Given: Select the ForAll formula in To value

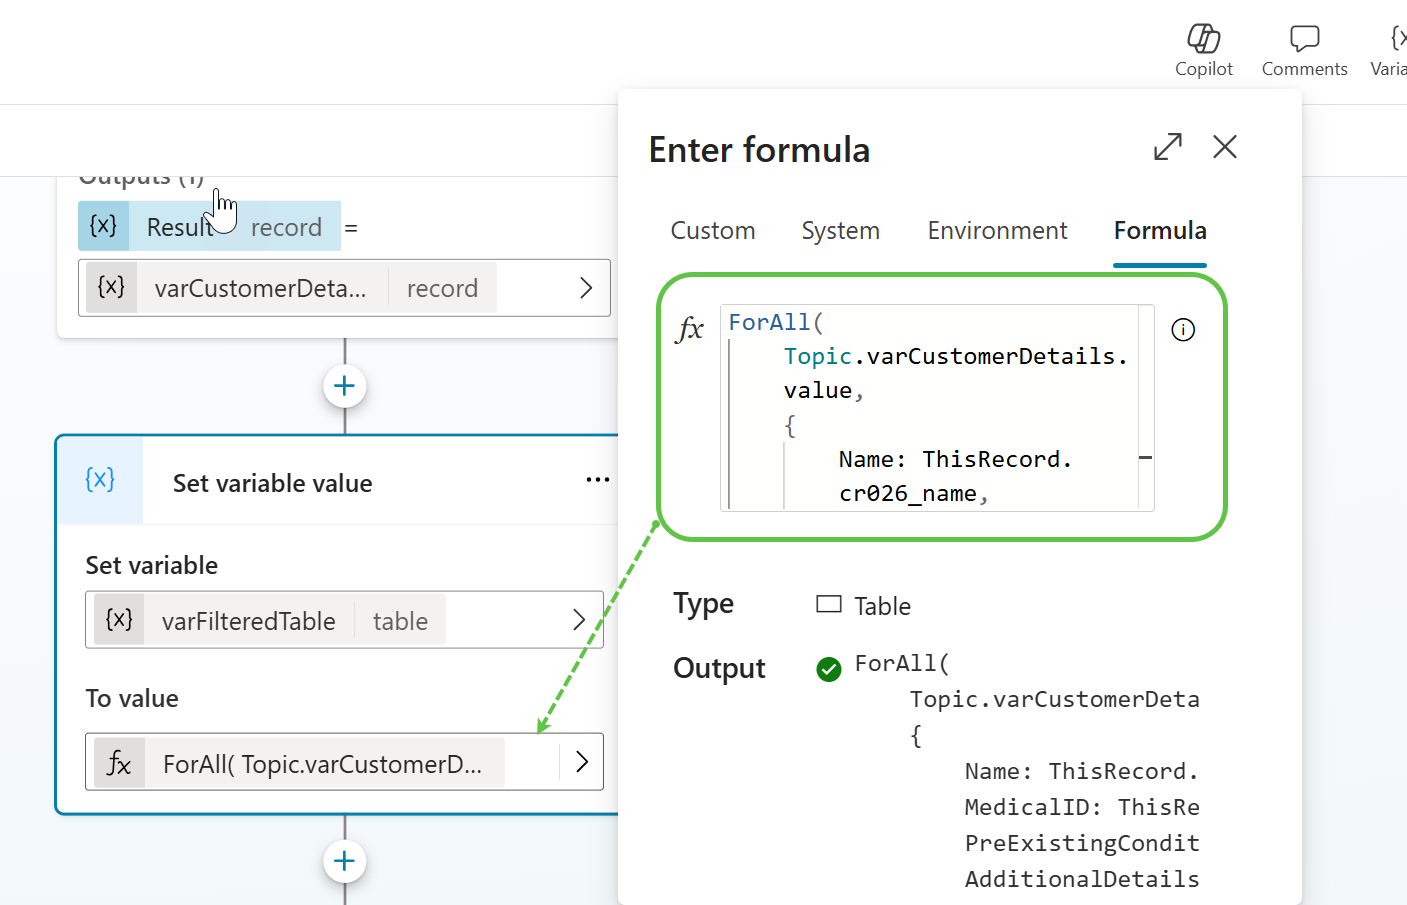Looking at the screenshot, I should point(322,764).
